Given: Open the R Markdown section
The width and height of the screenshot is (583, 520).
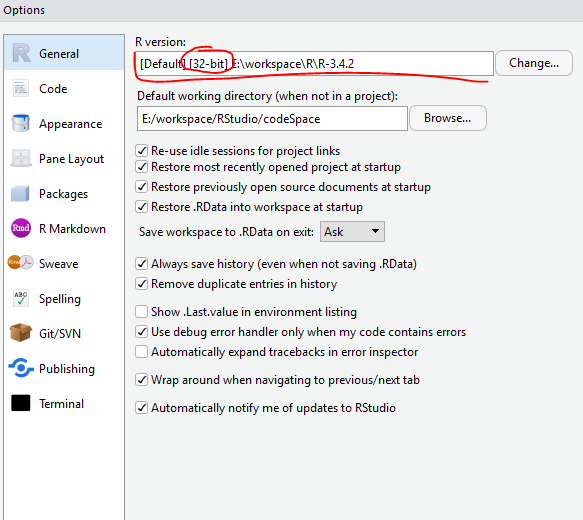Looking at the screenshot, I should 64,228.
